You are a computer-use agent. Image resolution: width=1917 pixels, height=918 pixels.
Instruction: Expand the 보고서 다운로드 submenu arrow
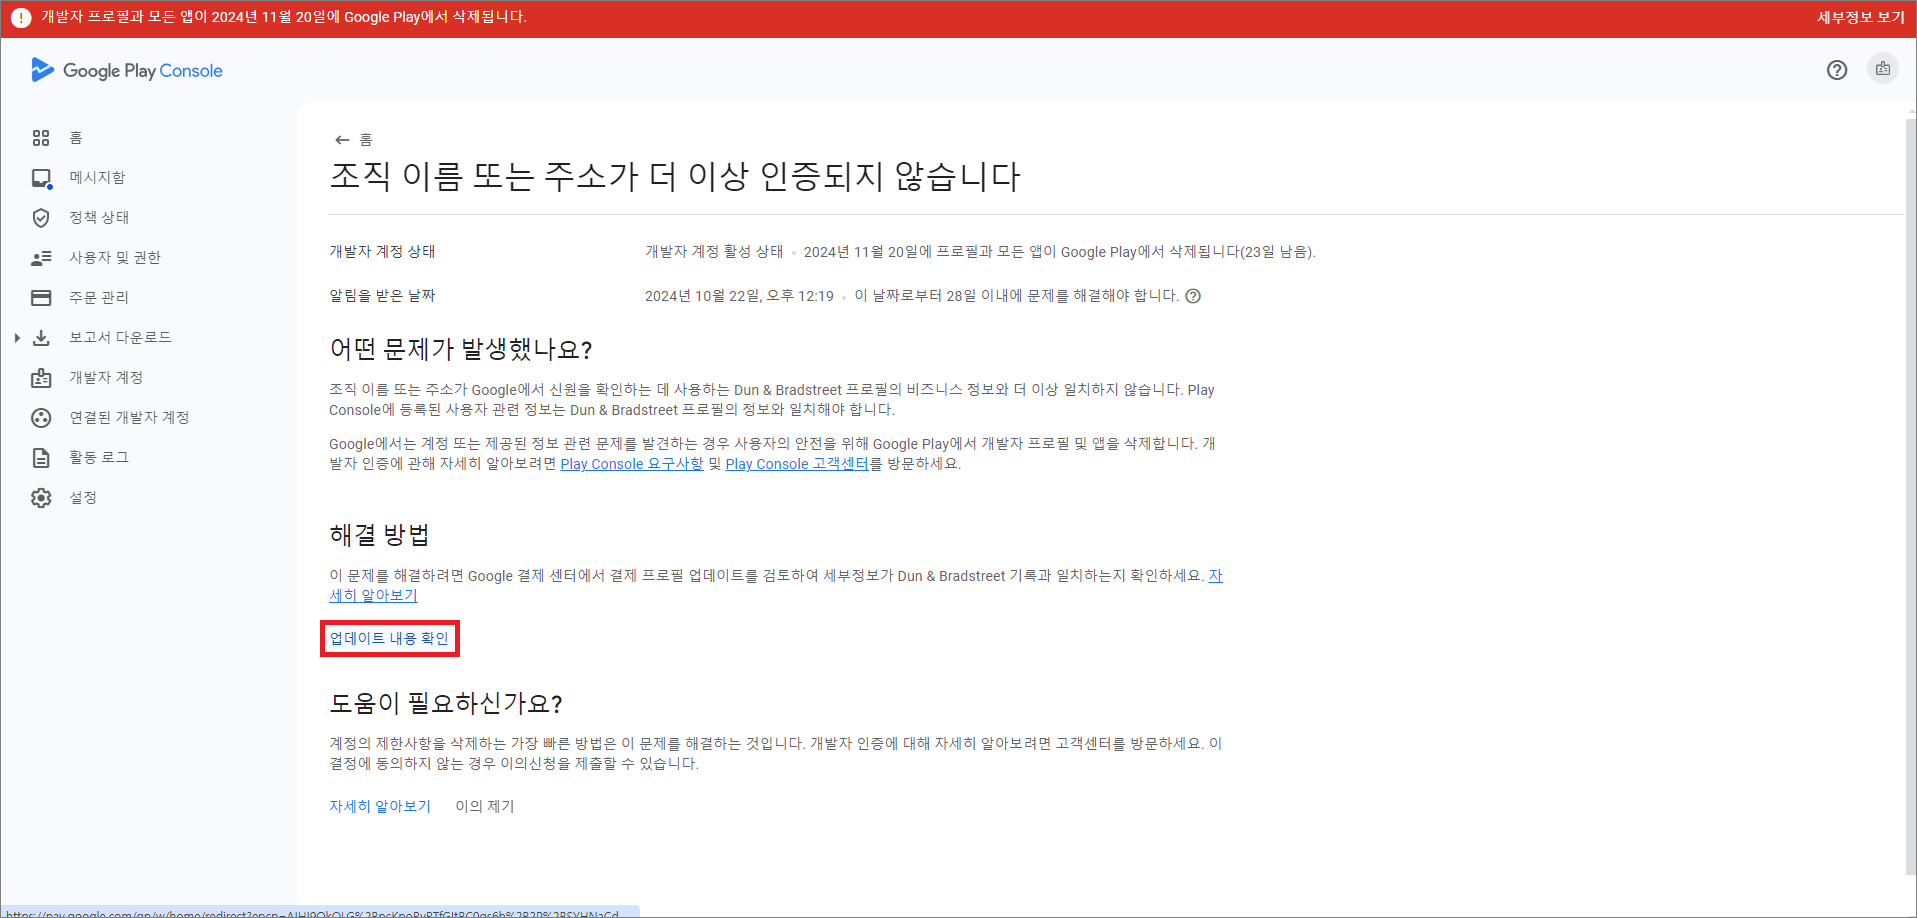coord(17,338)
